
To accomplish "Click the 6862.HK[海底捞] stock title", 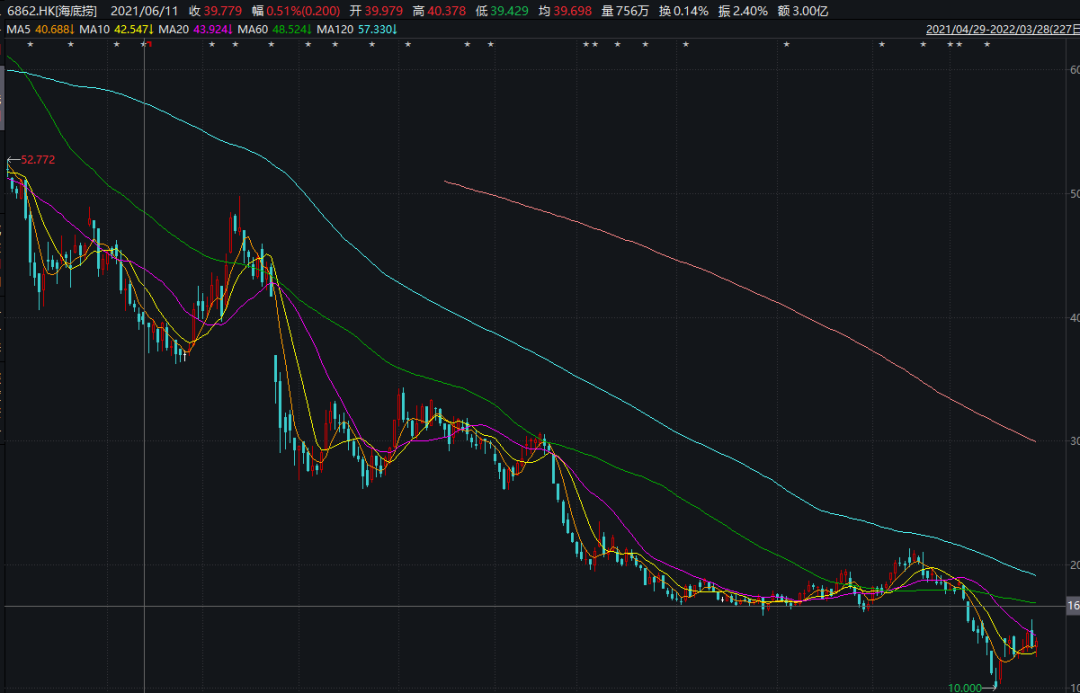I will pyautogui.click(x=52, y=11).
